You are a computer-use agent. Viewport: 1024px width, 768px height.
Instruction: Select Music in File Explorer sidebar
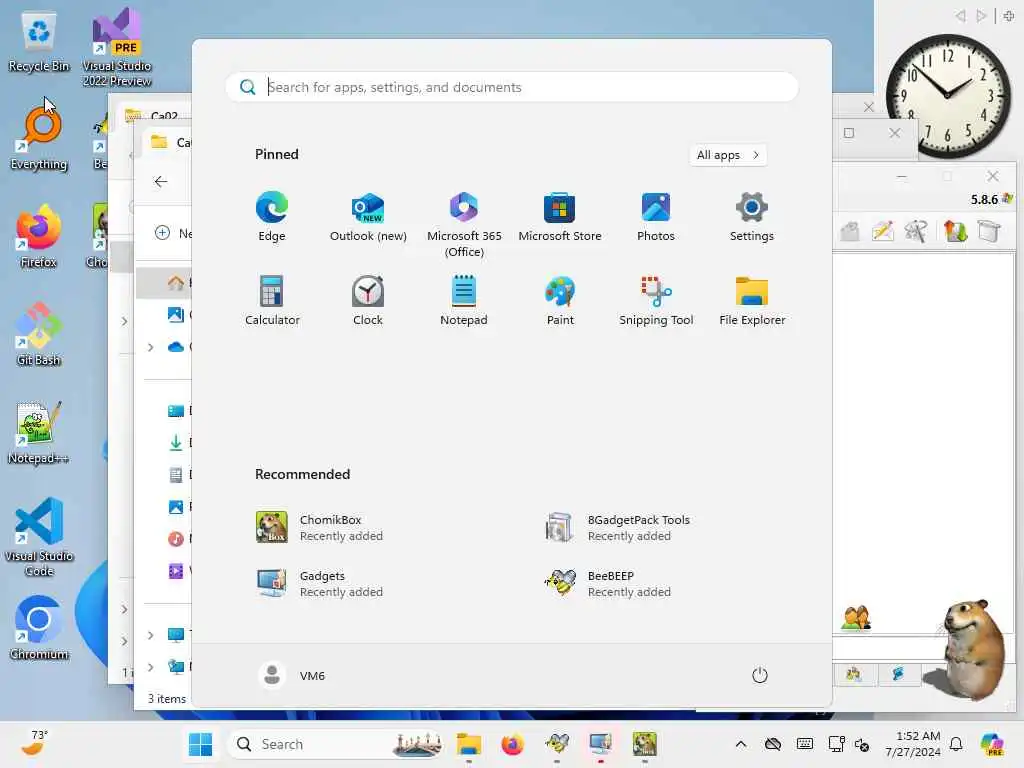point(176,539)
